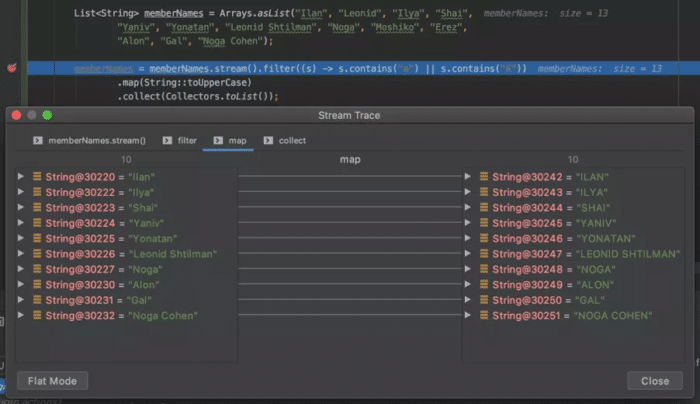700x404 pixels.
Task: Select the String@30246 "YONATAN" row
Action: point(573,238)
